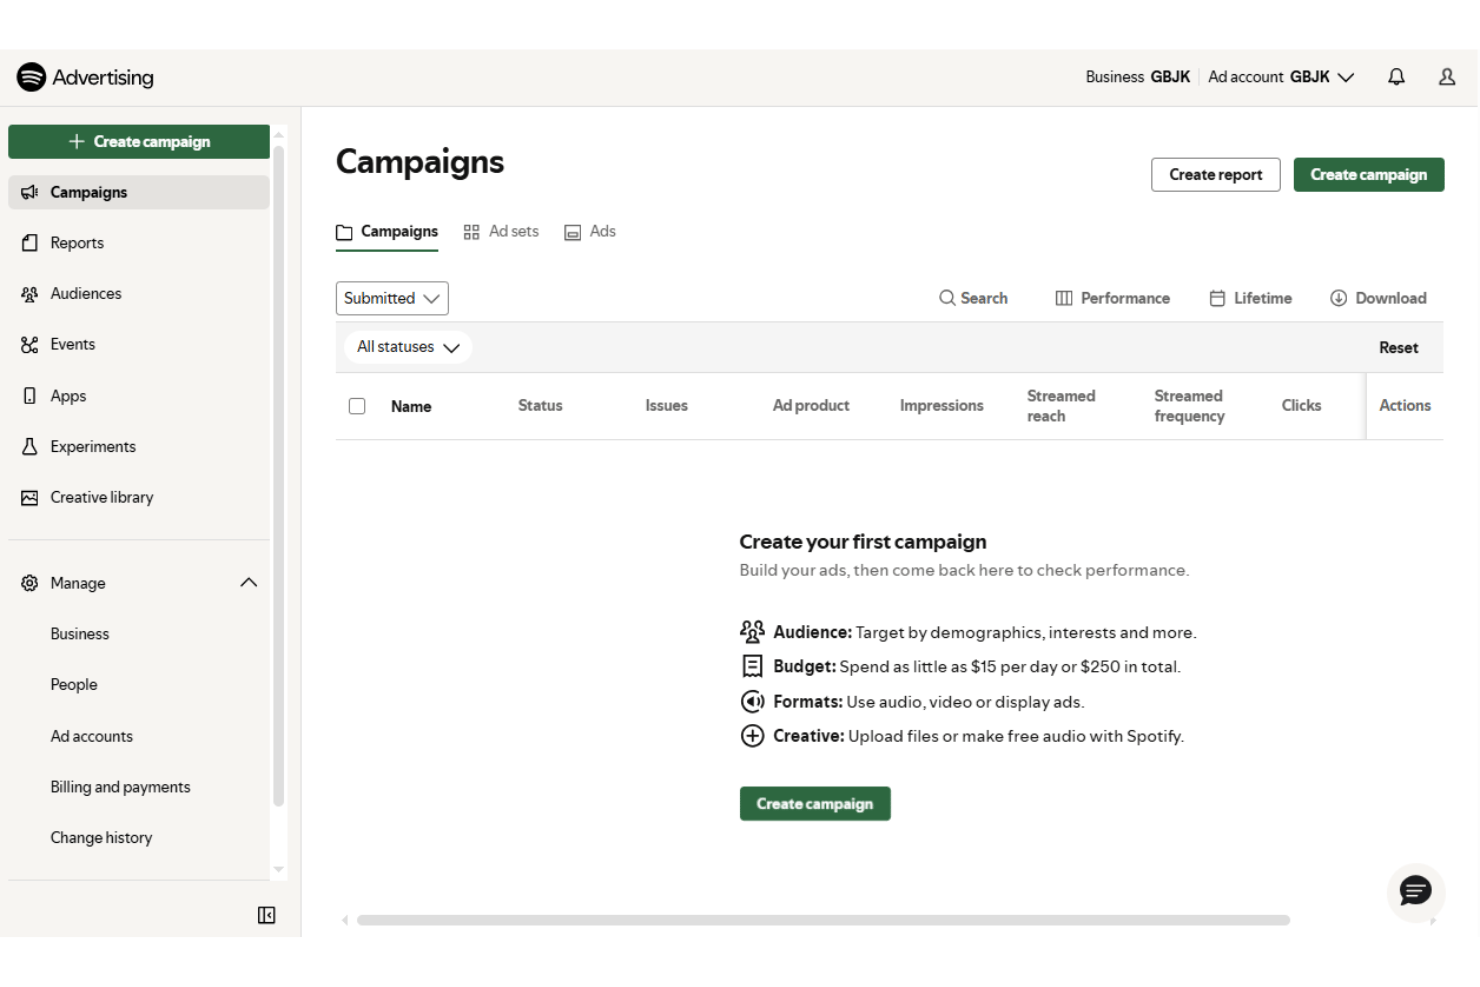Image resolution: width=1480 pixels, height=987 pixels.
Task: Go to Audiences in the sidebar
Action: [x=139, y=294]
